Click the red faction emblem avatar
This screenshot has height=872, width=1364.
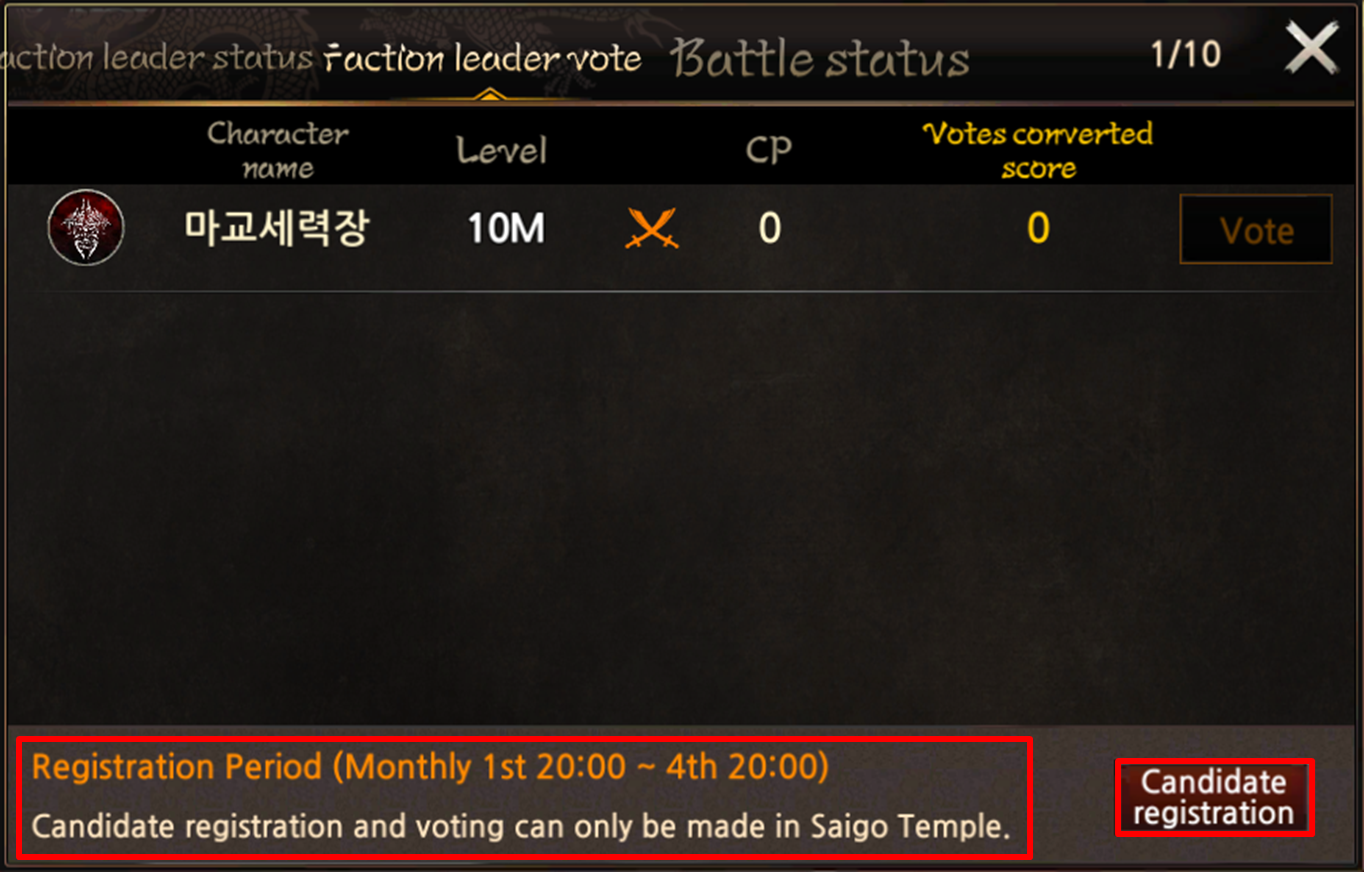(86, 228)
